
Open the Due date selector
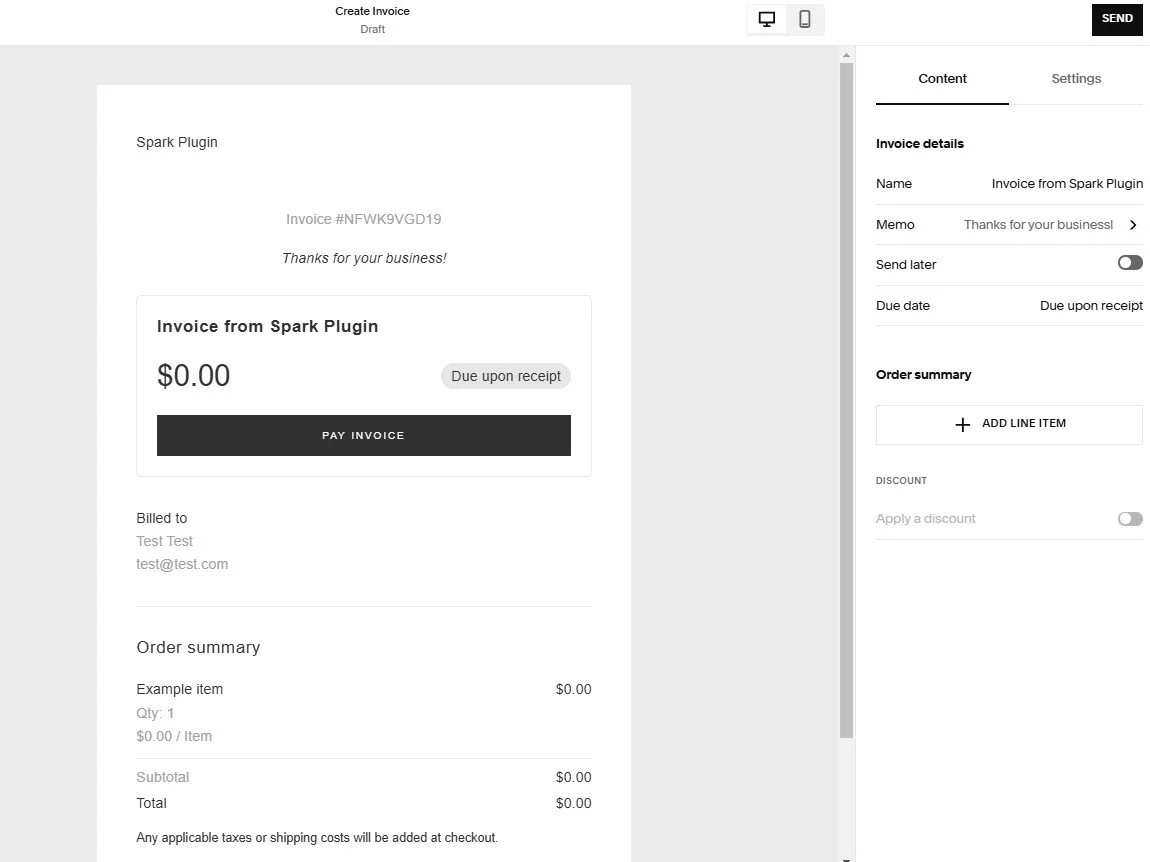click(1009, 305)
